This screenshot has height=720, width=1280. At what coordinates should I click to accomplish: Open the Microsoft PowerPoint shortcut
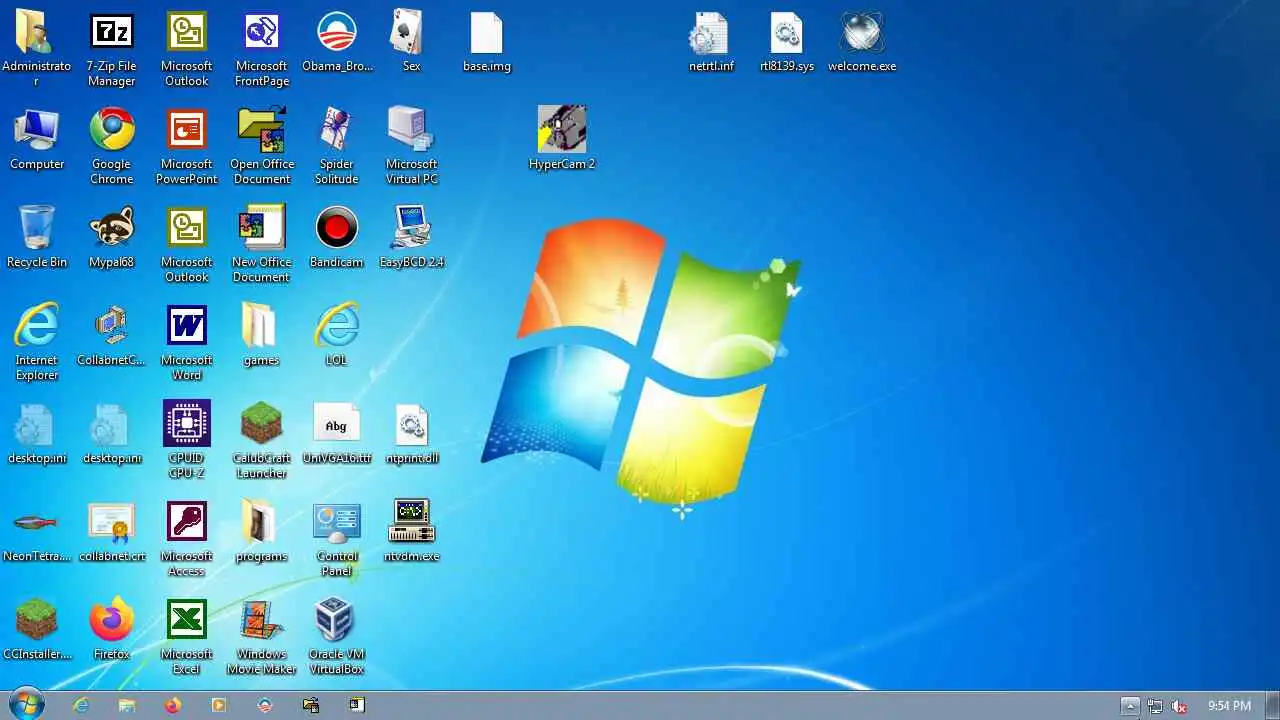(186, 147)
